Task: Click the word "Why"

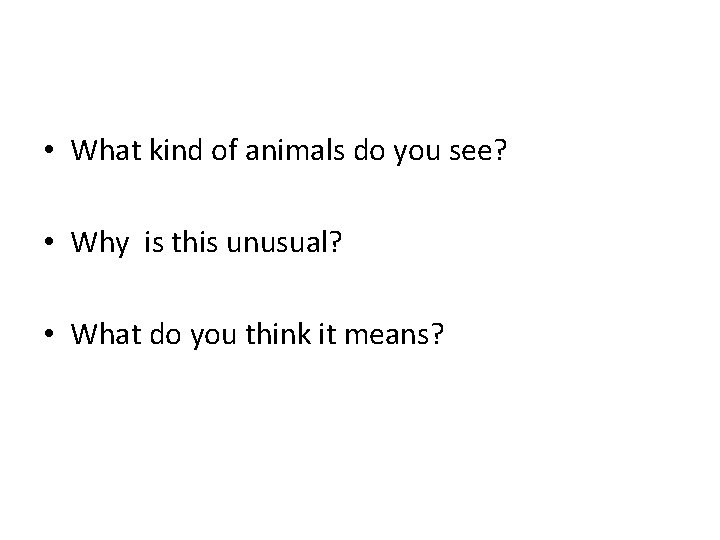Action: click(x=98, y=244)
